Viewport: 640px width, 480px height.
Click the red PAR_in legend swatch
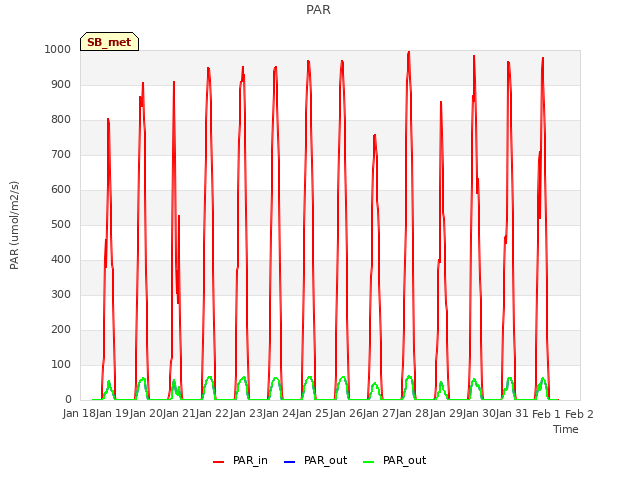pyautogui.click(x=218, y=462)
